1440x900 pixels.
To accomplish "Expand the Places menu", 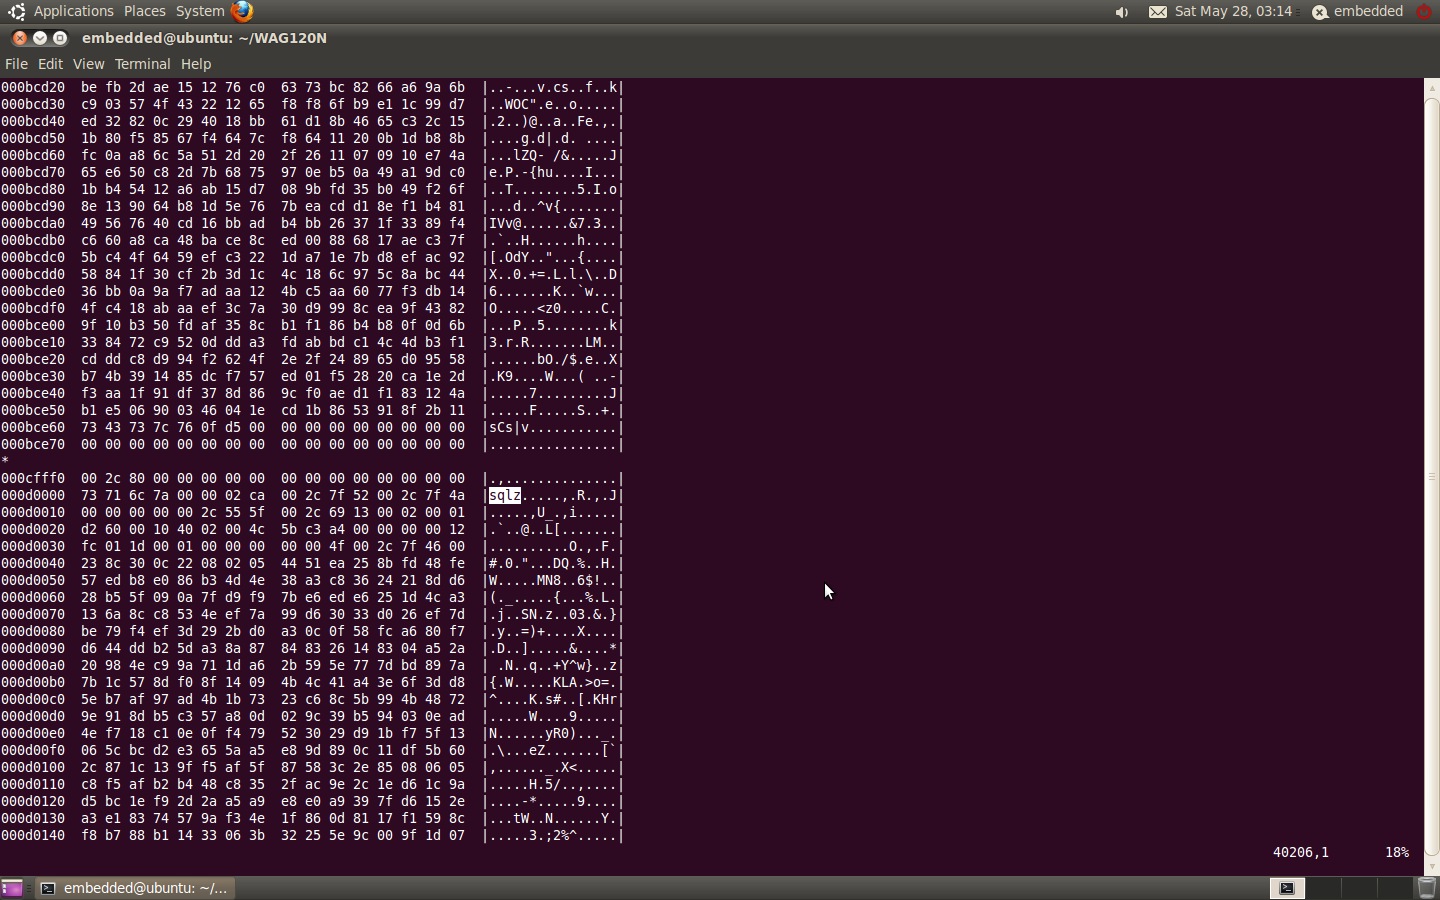I will pos(145,11).
